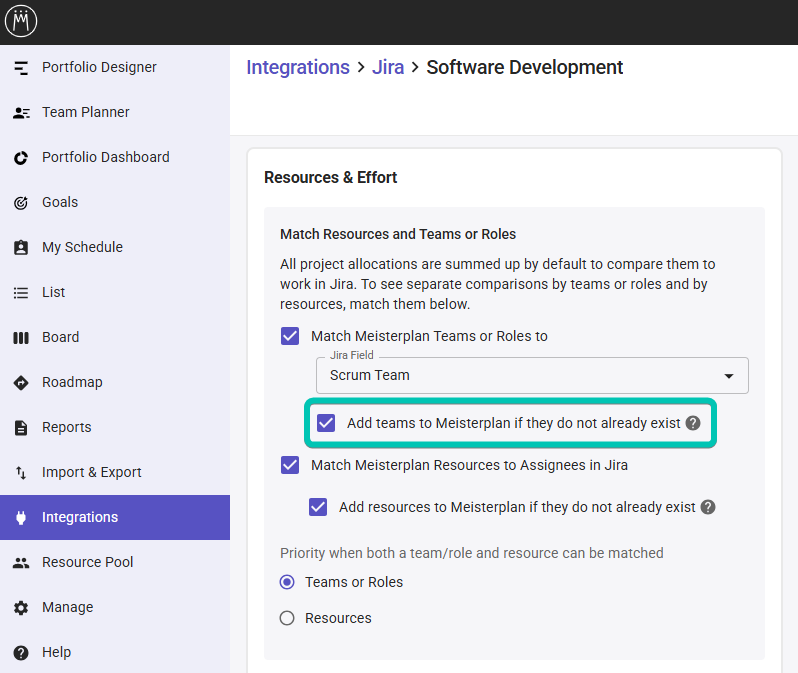The height and width of the screenshot is (673, 798).
Task: Click the Portfolio Dashboard chart icon
Action: point(21,158)
